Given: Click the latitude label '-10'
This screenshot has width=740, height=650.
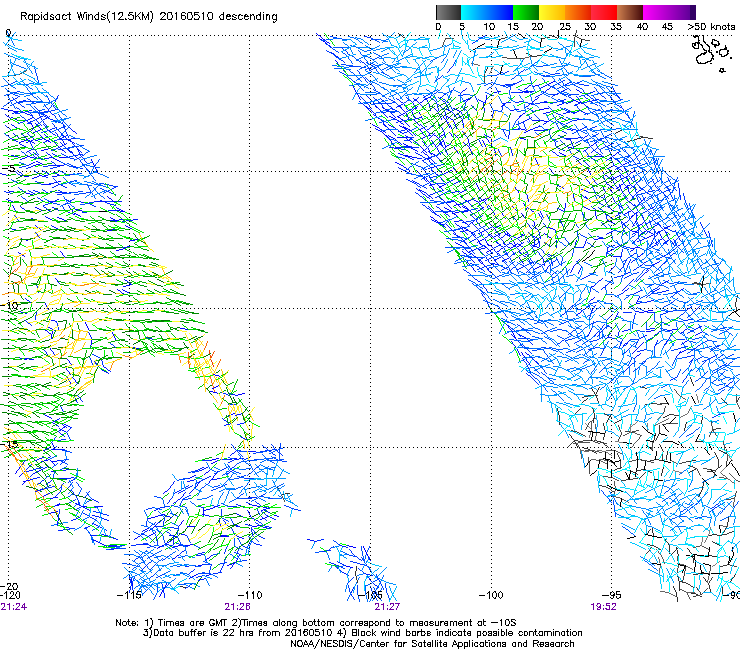Looking at the screenshot, I should 9,305.
